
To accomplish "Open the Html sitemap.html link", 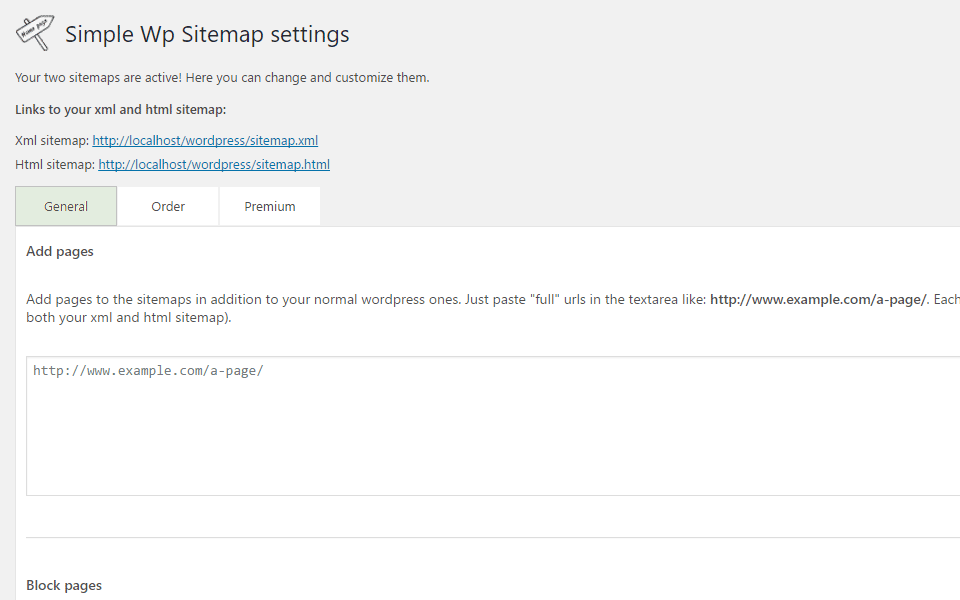I will click(213, 164).
